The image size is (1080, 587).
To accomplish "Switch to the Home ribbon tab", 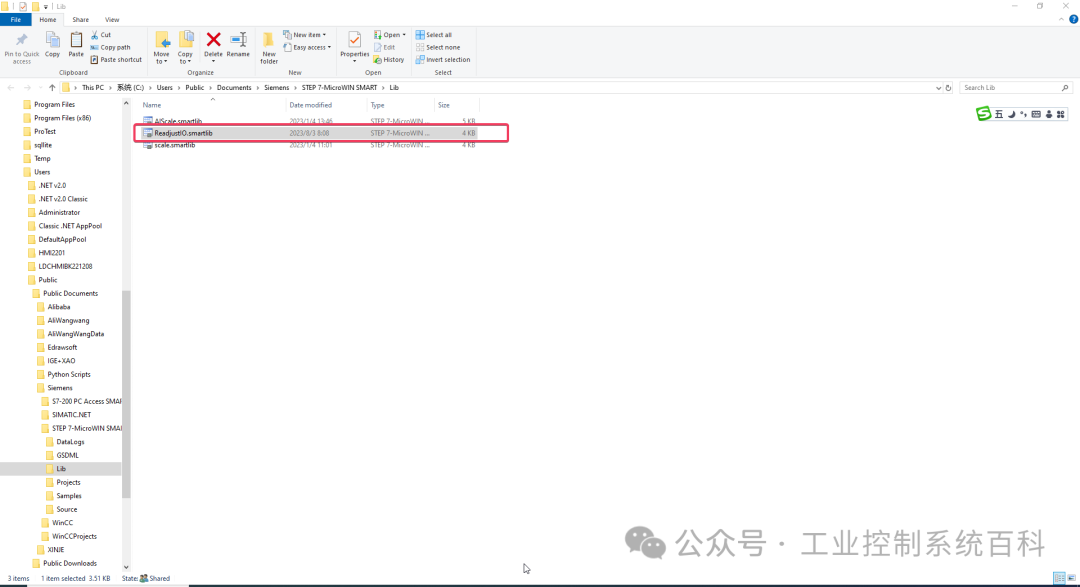I will pyautogui.click(x=48, y=19).
